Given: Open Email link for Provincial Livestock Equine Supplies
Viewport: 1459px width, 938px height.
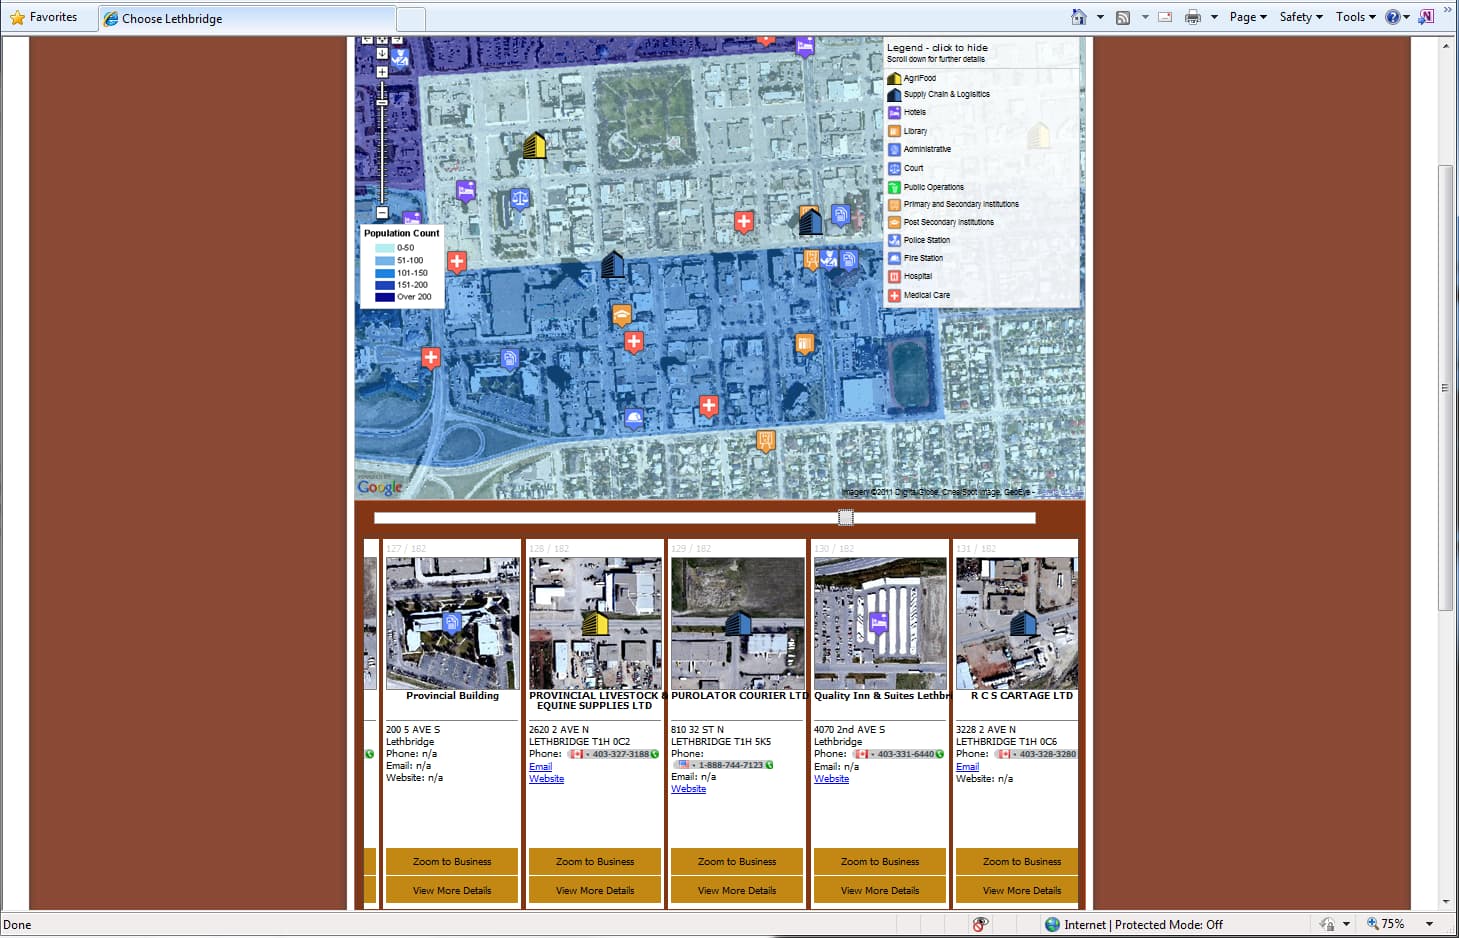Looking at the screenshot, I should pos(540,767).
